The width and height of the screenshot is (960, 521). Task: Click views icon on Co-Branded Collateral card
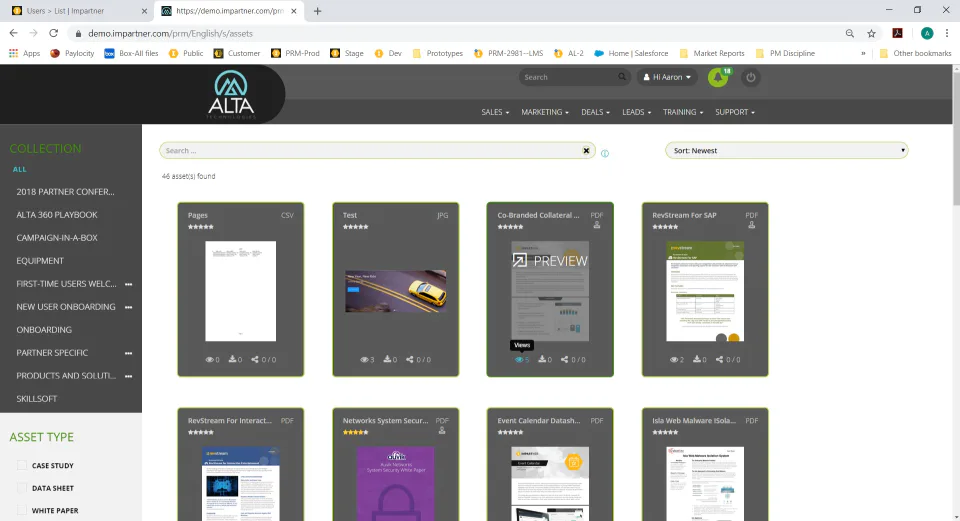tap(519, 359)
